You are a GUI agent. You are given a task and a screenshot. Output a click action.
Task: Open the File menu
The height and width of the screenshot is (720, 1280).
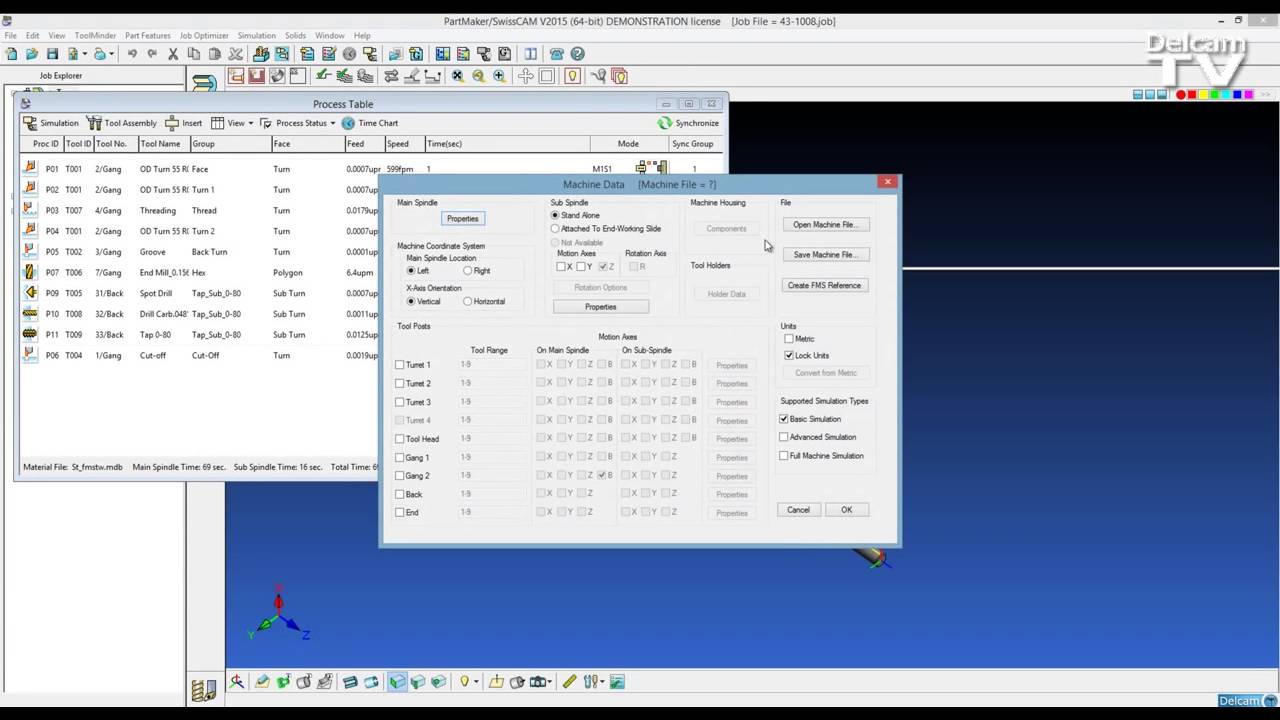click(10, 36)
